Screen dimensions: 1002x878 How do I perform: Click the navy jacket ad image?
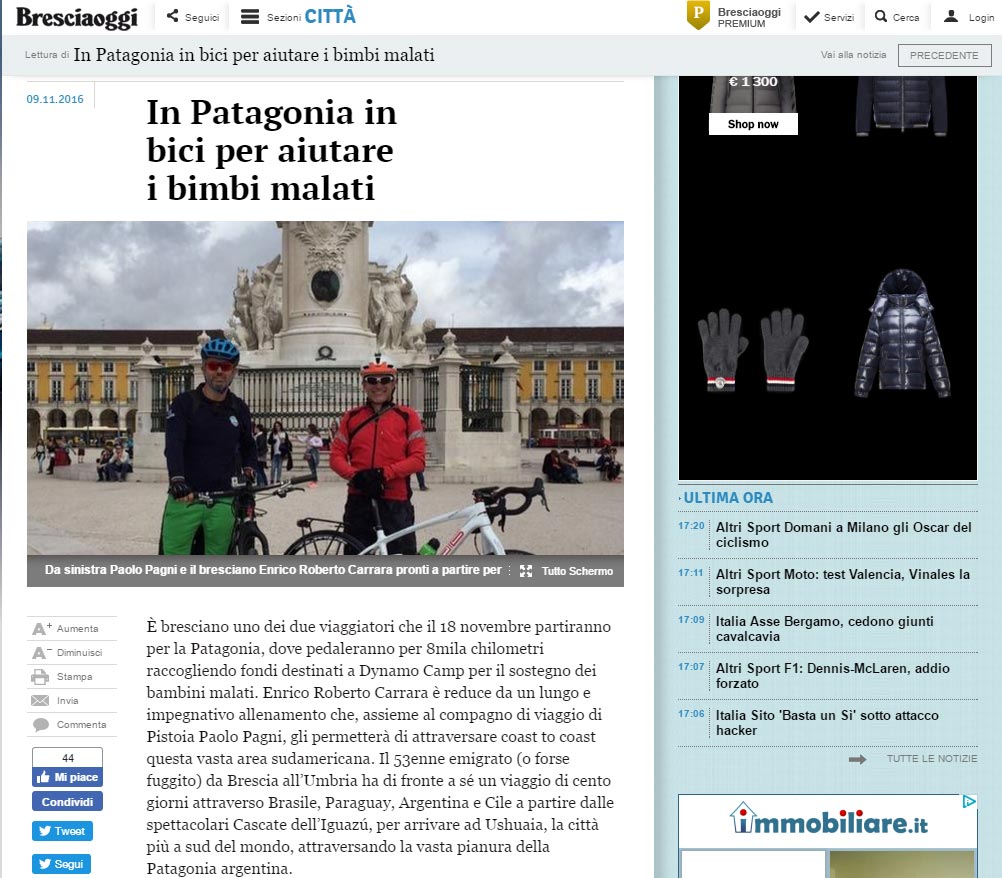click(902, 106)
